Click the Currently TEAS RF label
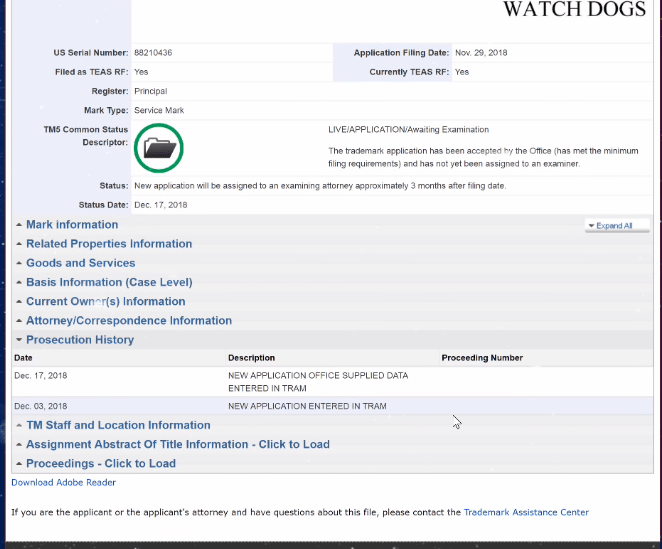The width and height of the screenshot is (662, 549). 409,72
